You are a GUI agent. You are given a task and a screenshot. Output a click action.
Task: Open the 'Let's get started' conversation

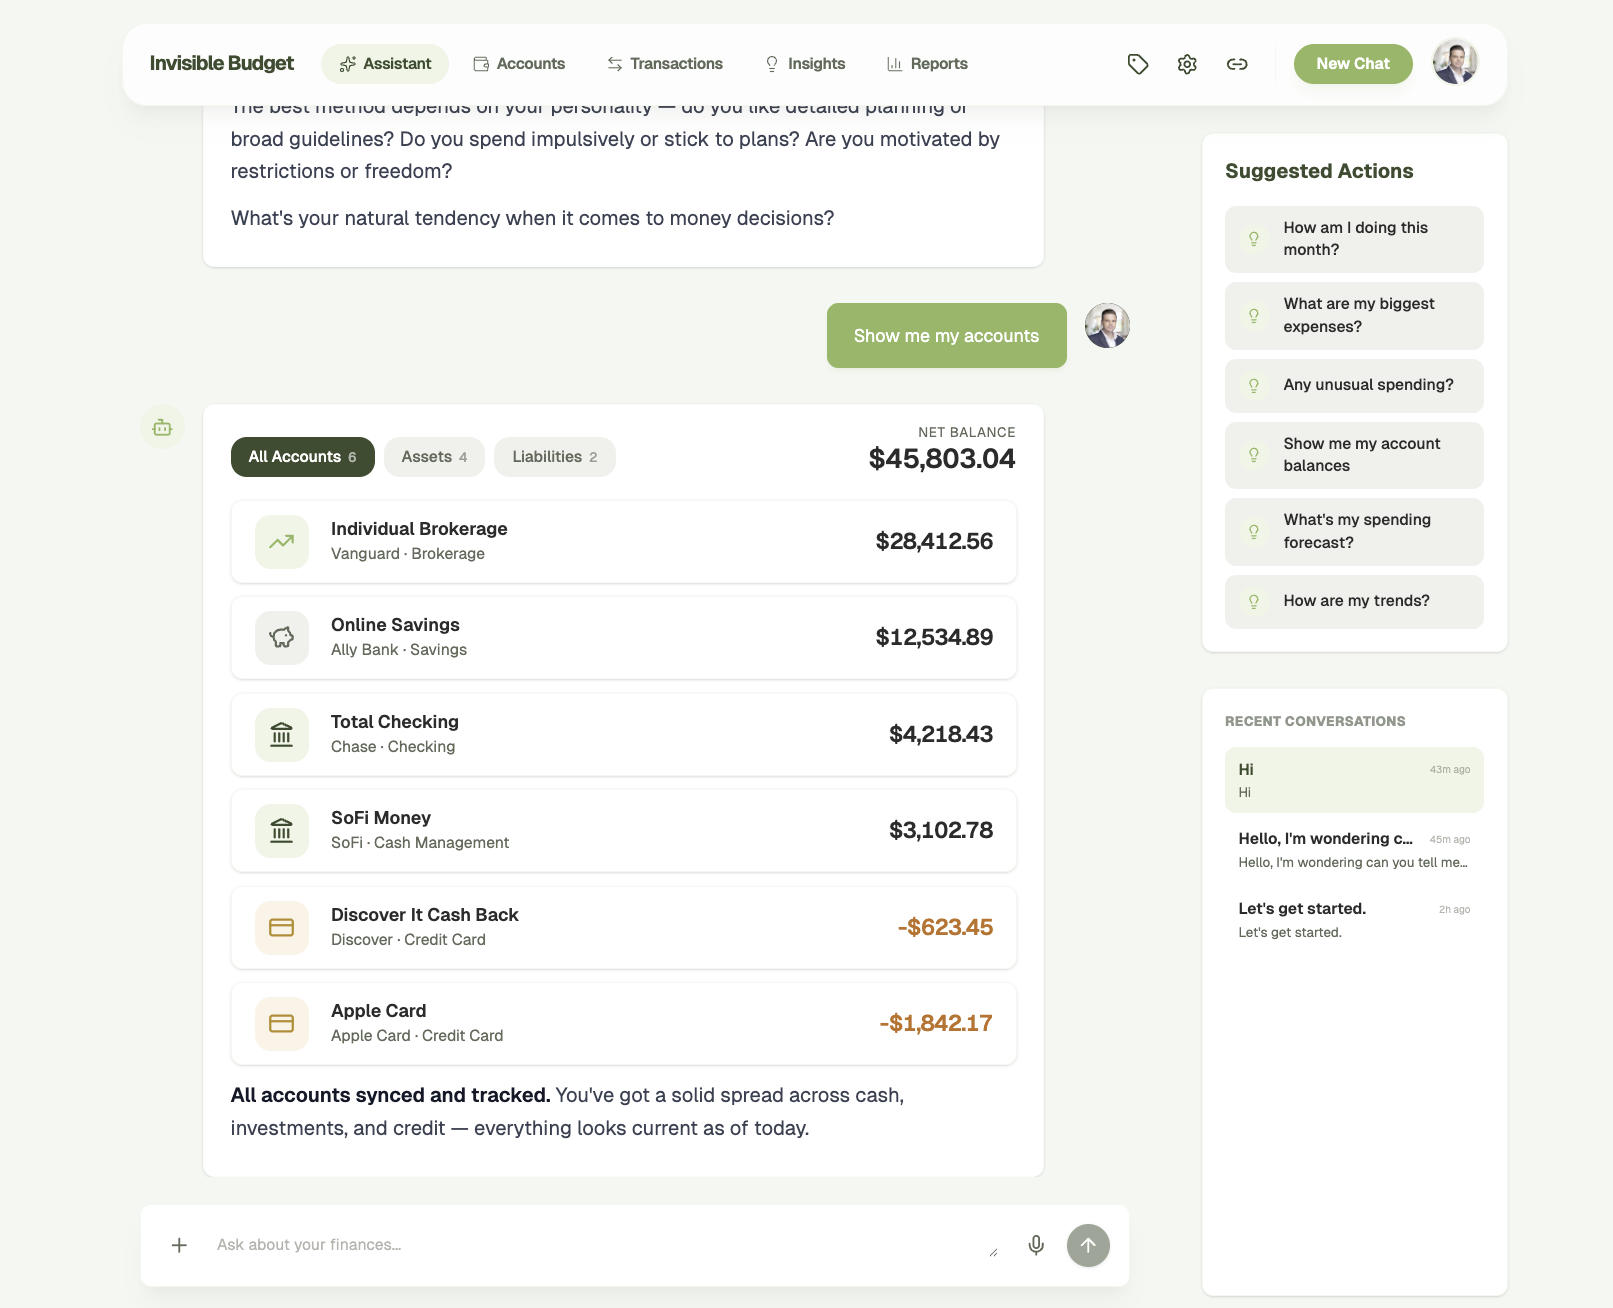(1354, 919)
